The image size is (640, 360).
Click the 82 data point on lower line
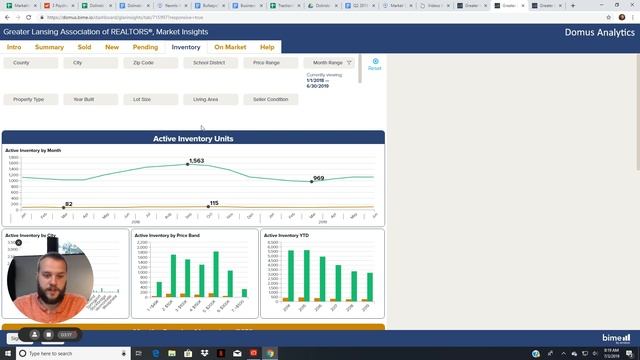63,208
